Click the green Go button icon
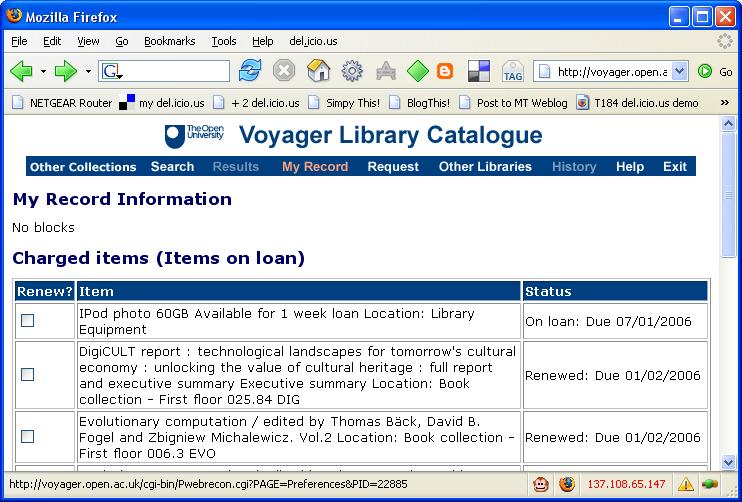The image size is (742, 502). [x=705, y=71]
